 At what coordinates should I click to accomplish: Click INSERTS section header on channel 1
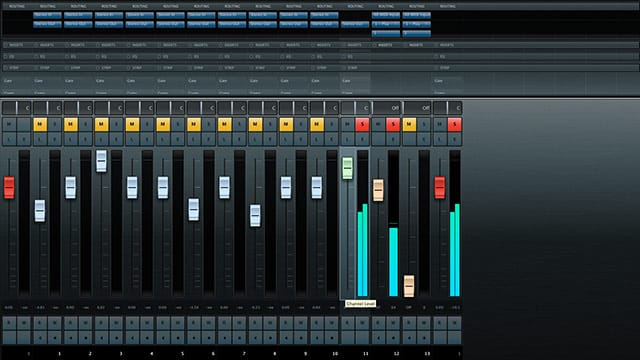pos(47,45)
